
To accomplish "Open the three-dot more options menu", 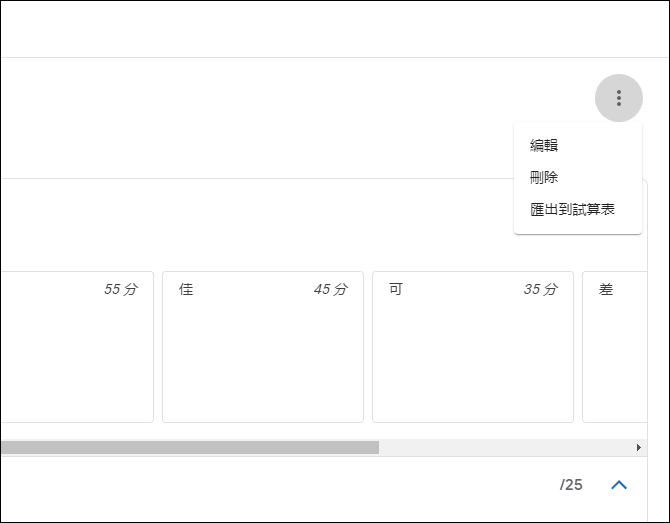I will (x=618, y=98).
